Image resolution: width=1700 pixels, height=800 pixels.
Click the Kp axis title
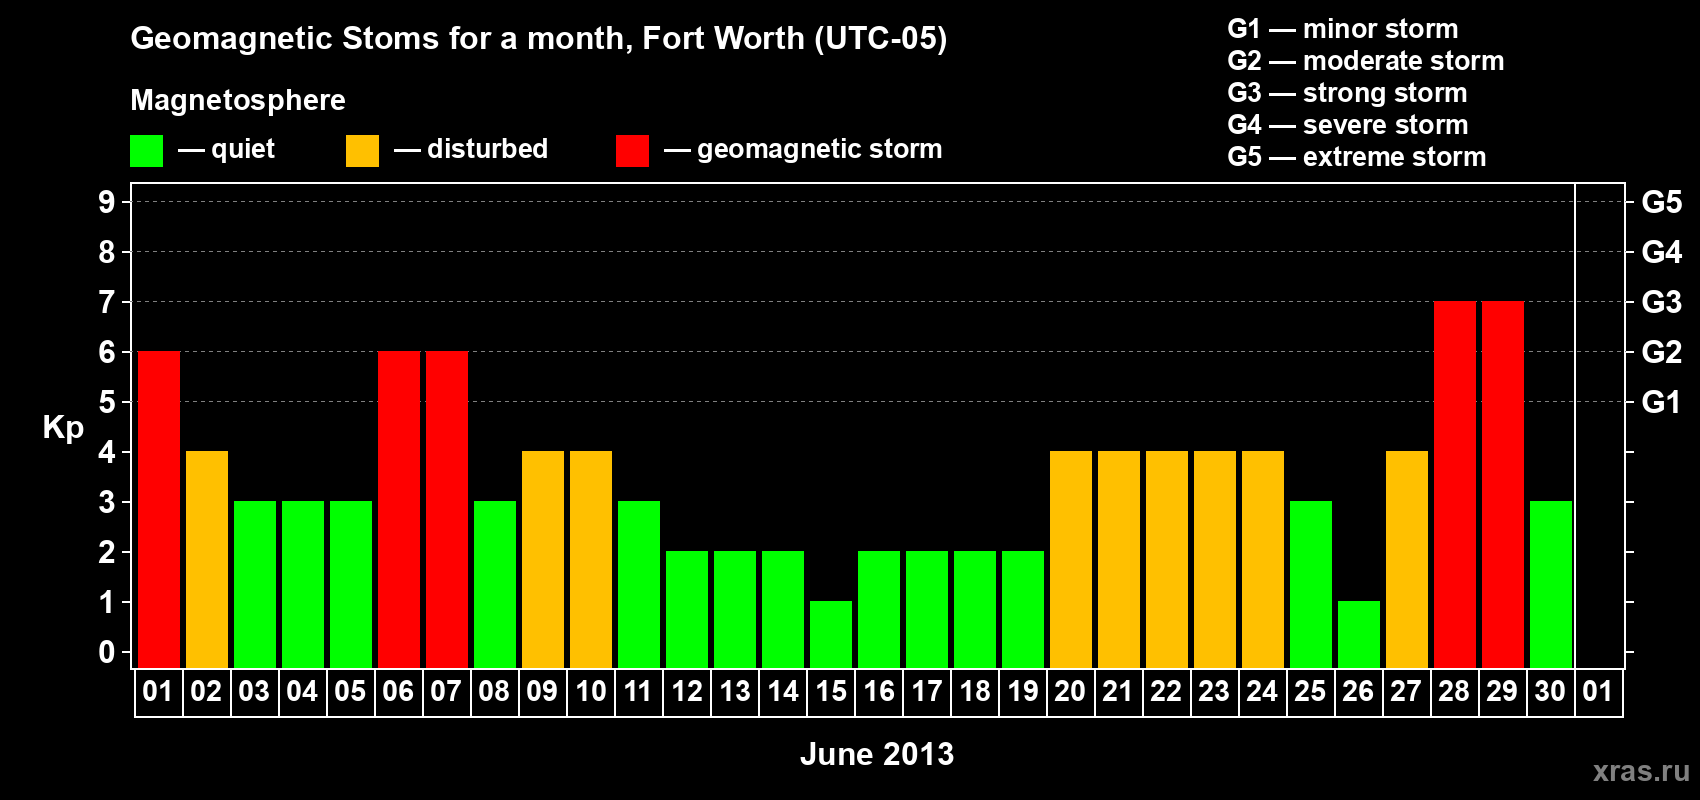point(63,428)
